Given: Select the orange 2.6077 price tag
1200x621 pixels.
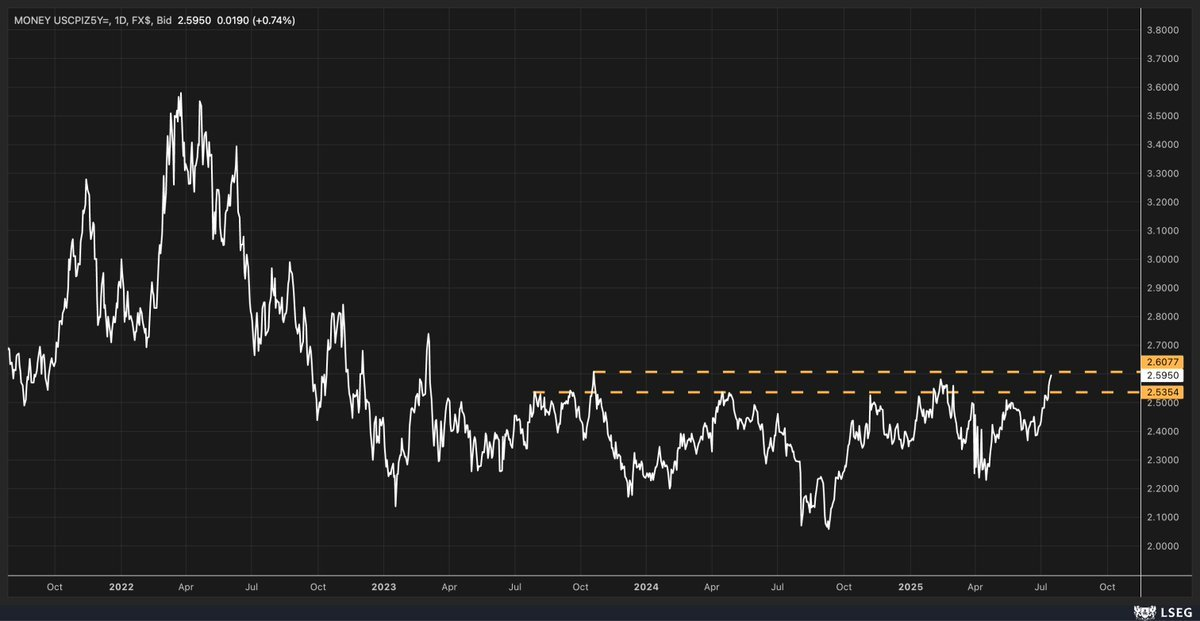Looking at the screenshot, I should coord(1159,360).
